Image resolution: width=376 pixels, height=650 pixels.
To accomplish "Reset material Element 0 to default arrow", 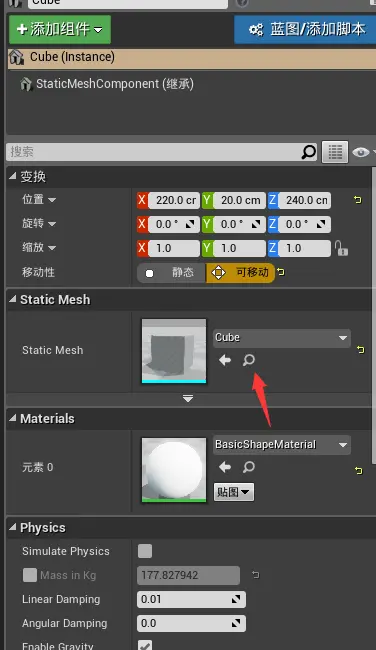I will pyautogui.click(x=359, y=471).
